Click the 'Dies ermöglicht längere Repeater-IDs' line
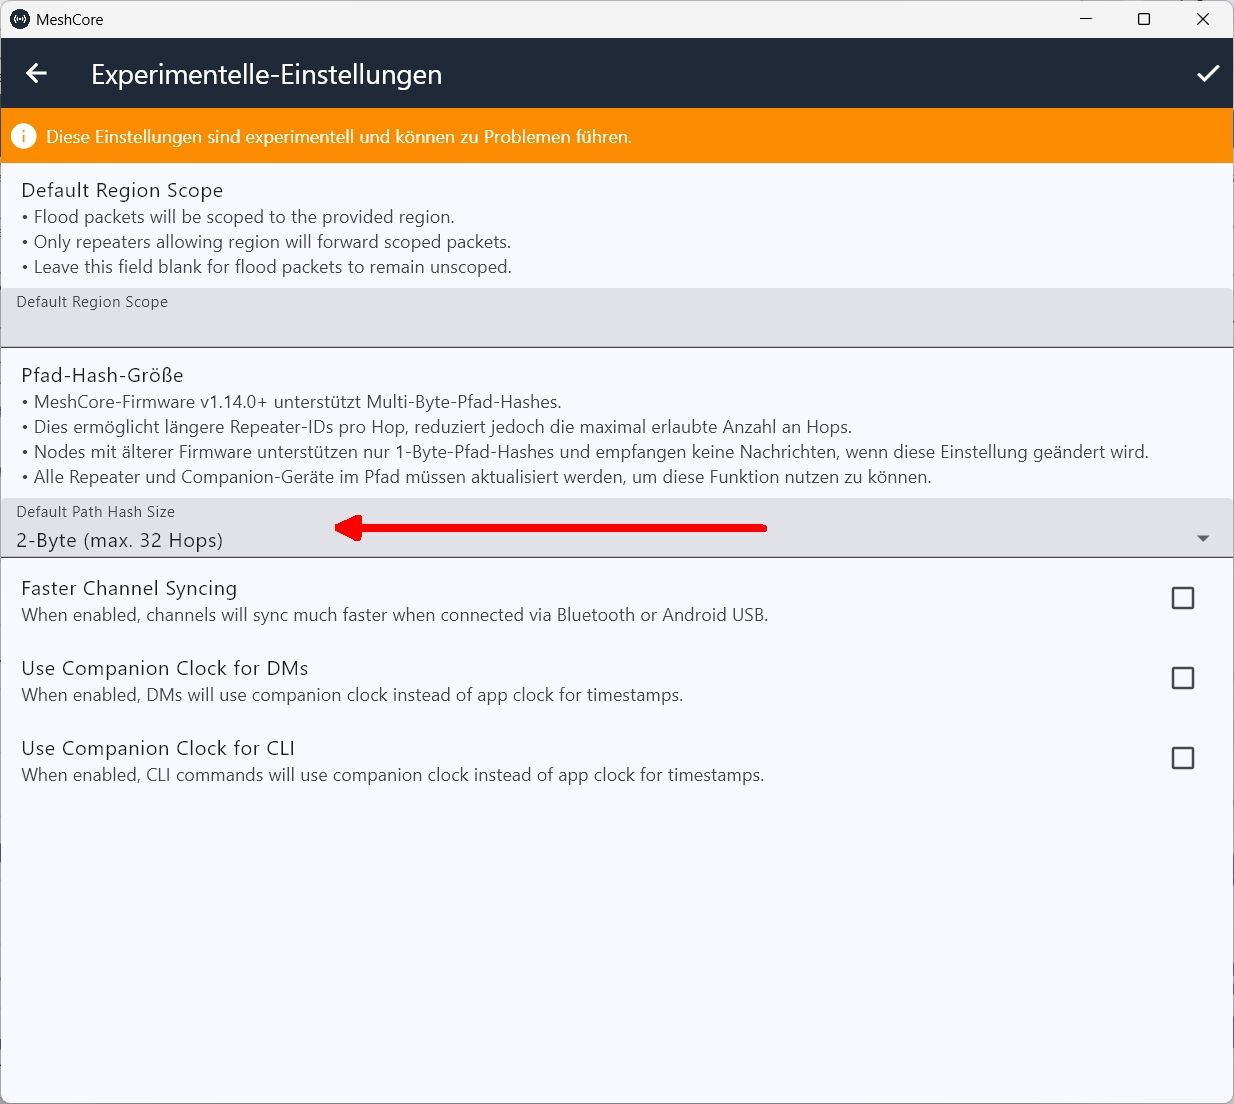Viewport: 1234px width, 1104px height. (437, 427)
